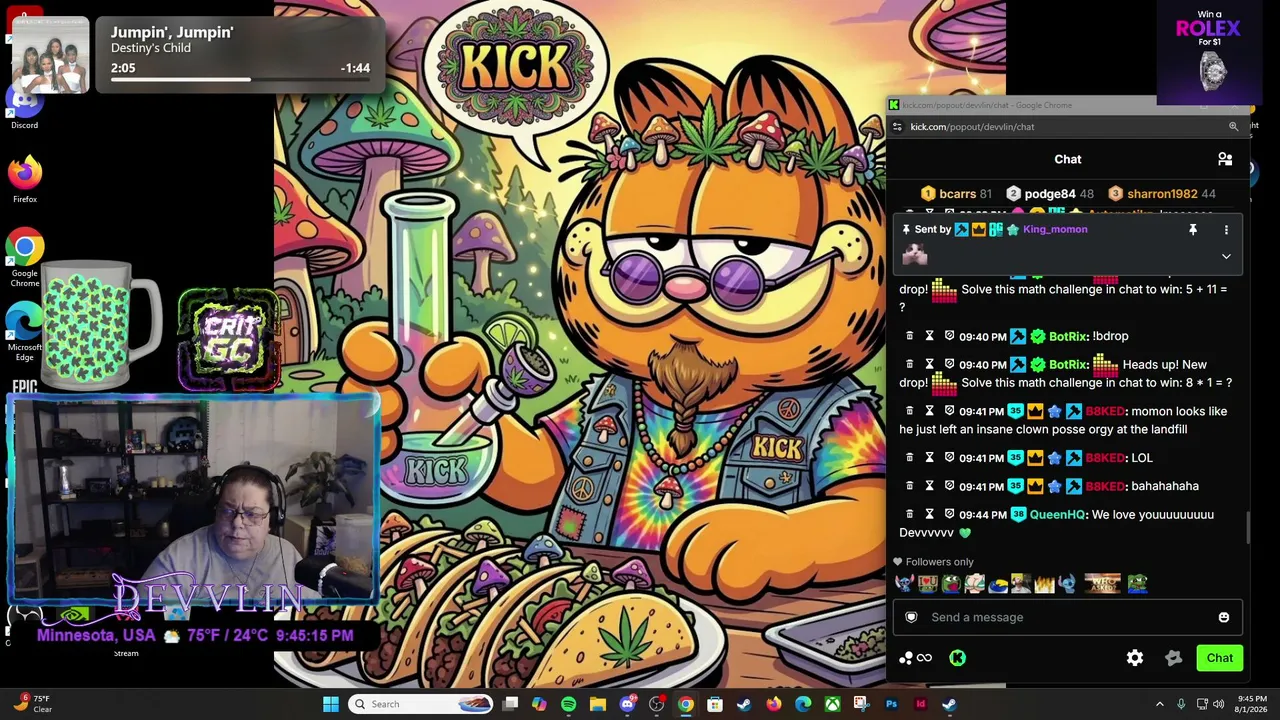Viewport: 1280px width, 720px height.
Task: Open the emoji picker in message box
Action: (x=1223, y=617)
